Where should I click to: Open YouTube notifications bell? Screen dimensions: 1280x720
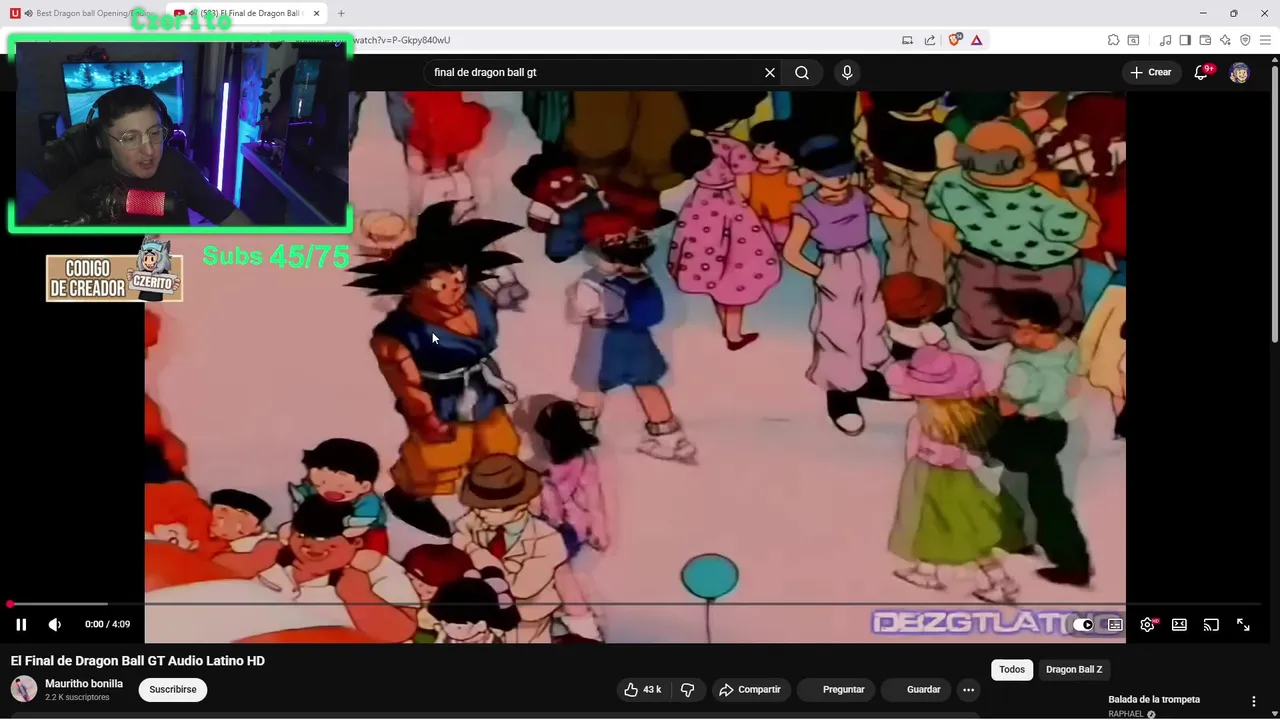[1202, 72]
